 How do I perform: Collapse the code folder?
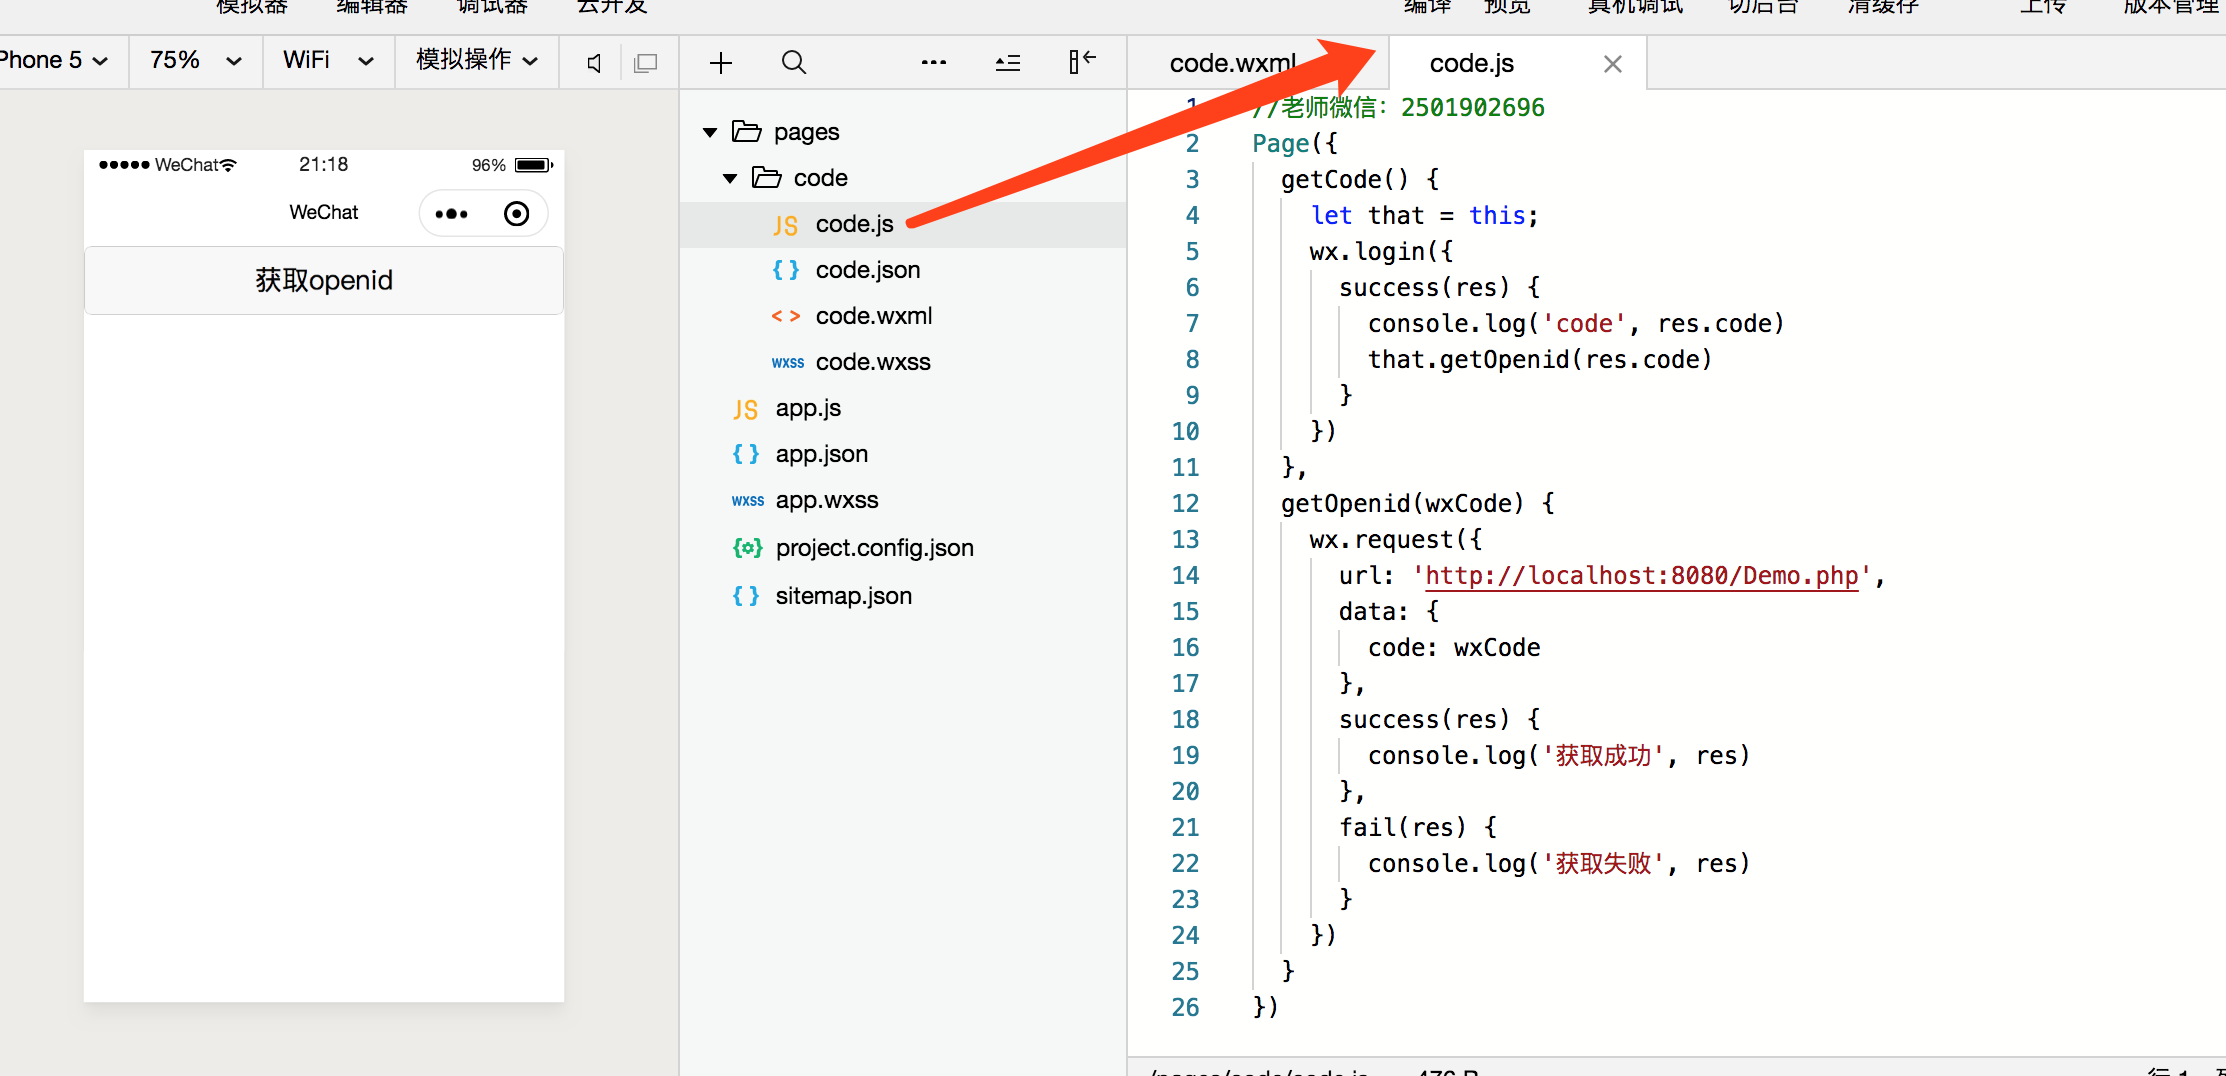730,178
